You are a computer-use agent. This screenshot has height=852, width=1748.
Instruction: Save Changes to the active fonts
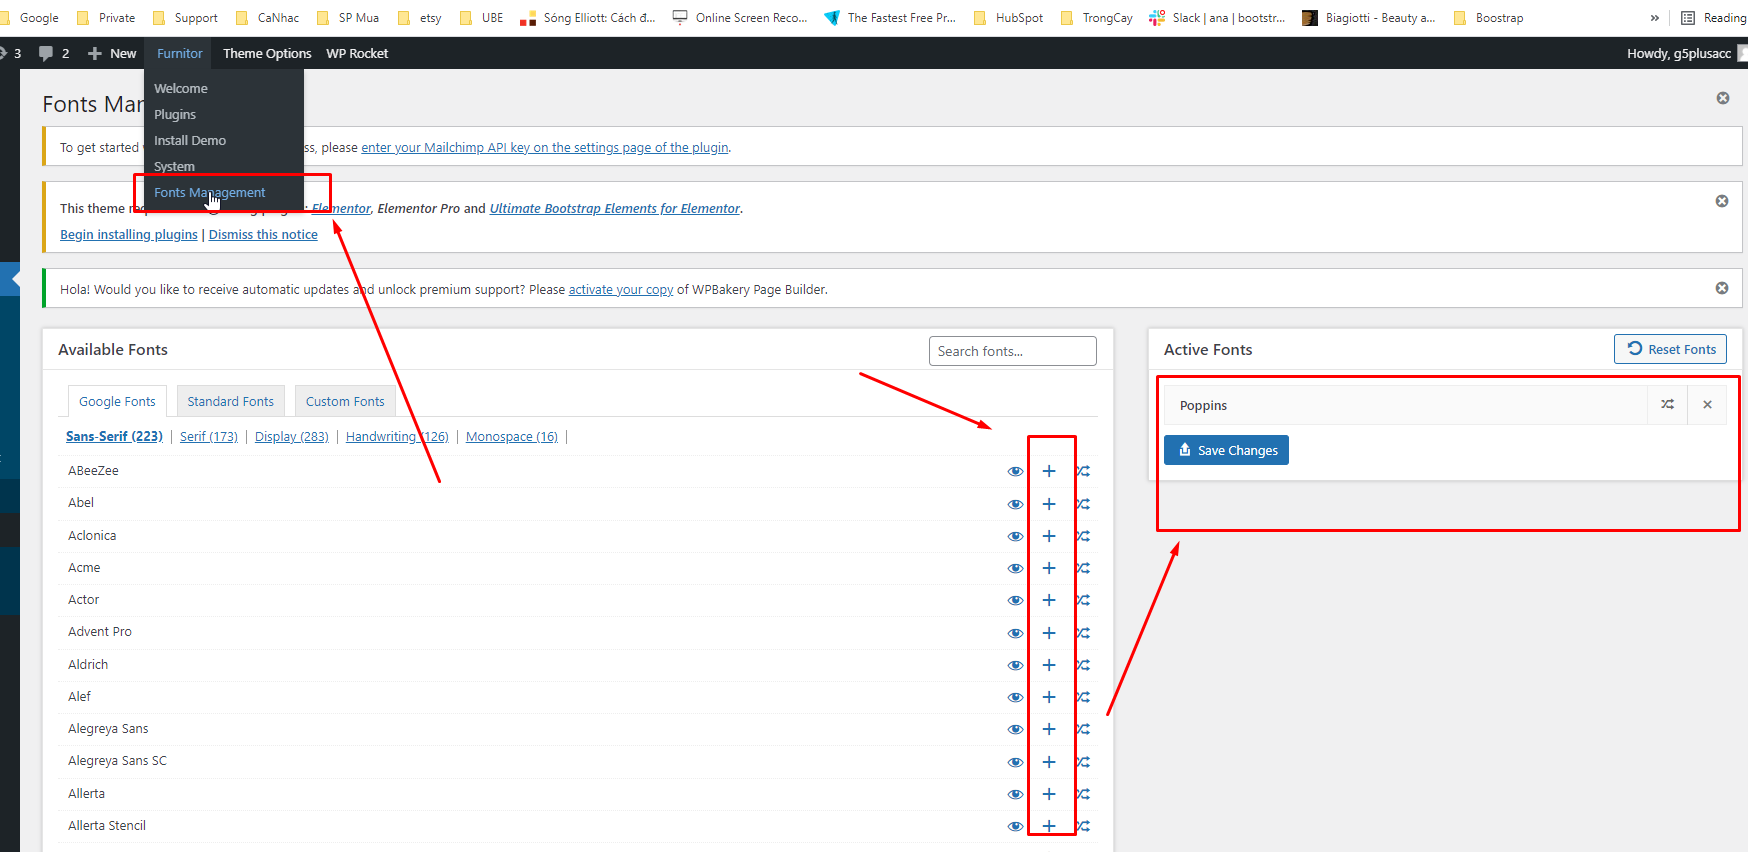[1226, 450]
